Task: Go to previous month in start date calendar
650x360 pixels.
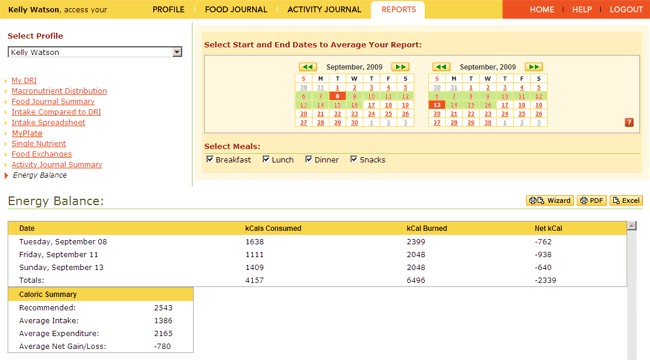Action: pyautogui.click(x=308, y=67)
